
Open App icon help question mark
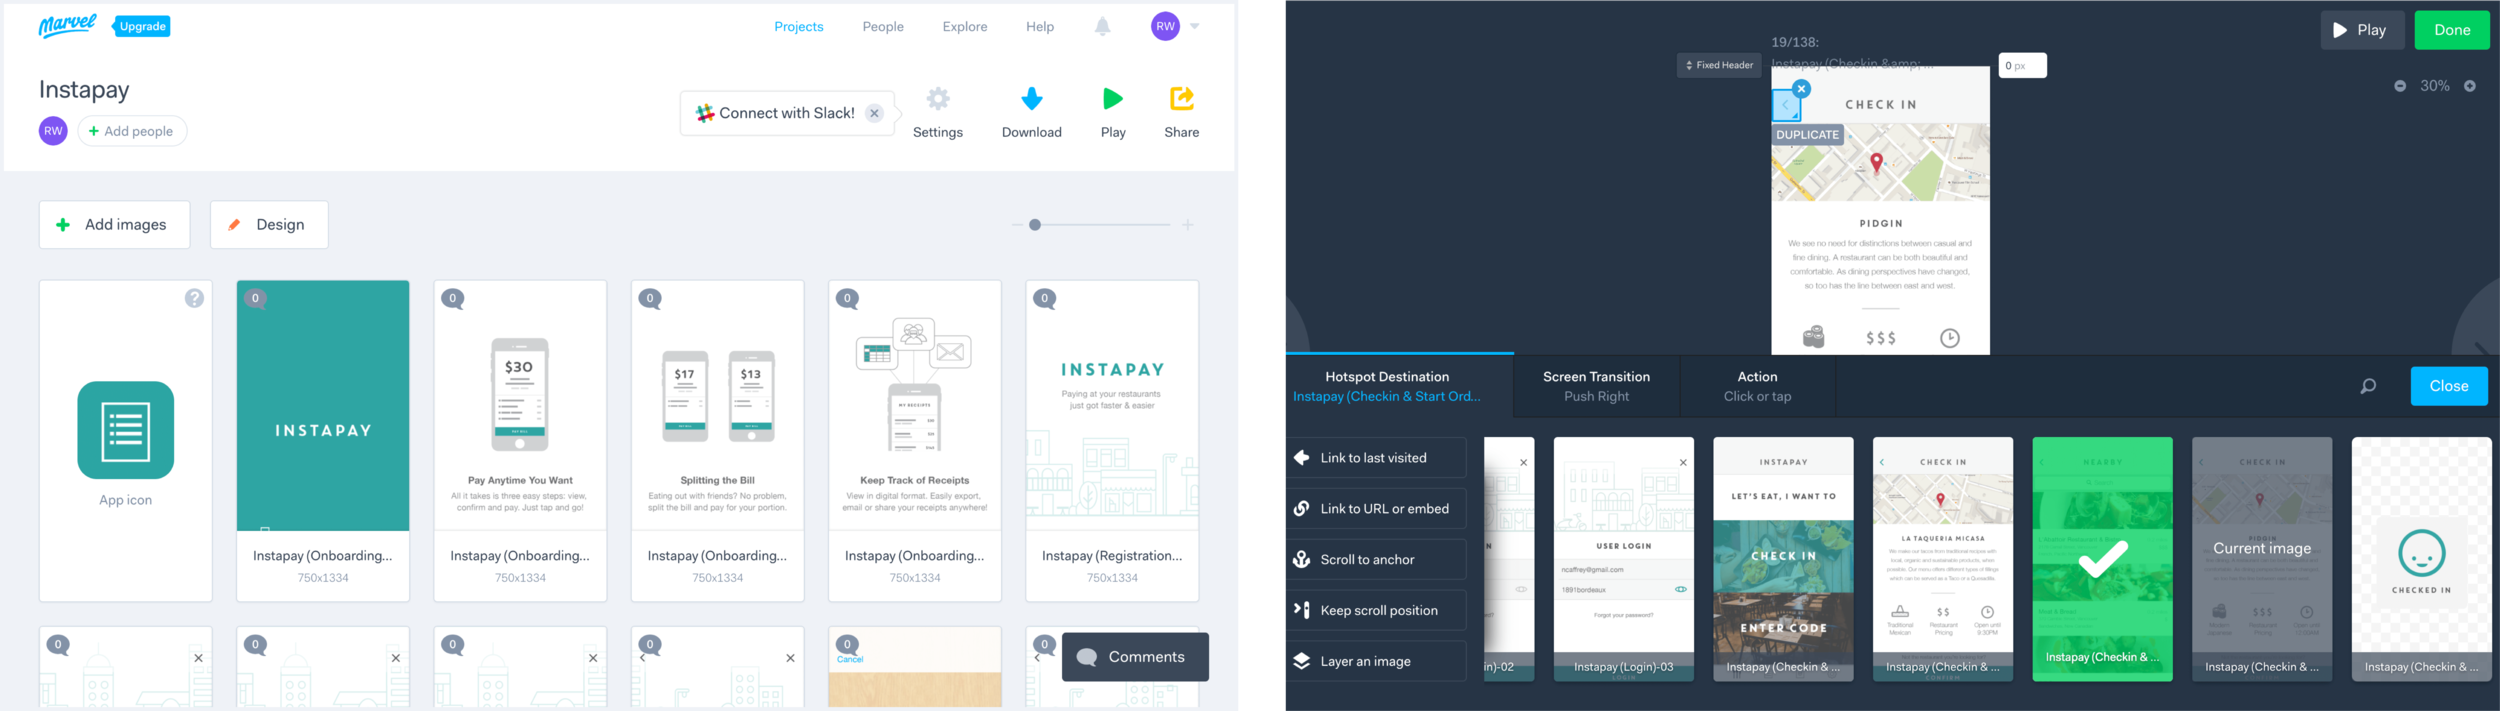[x=194, y=298]
